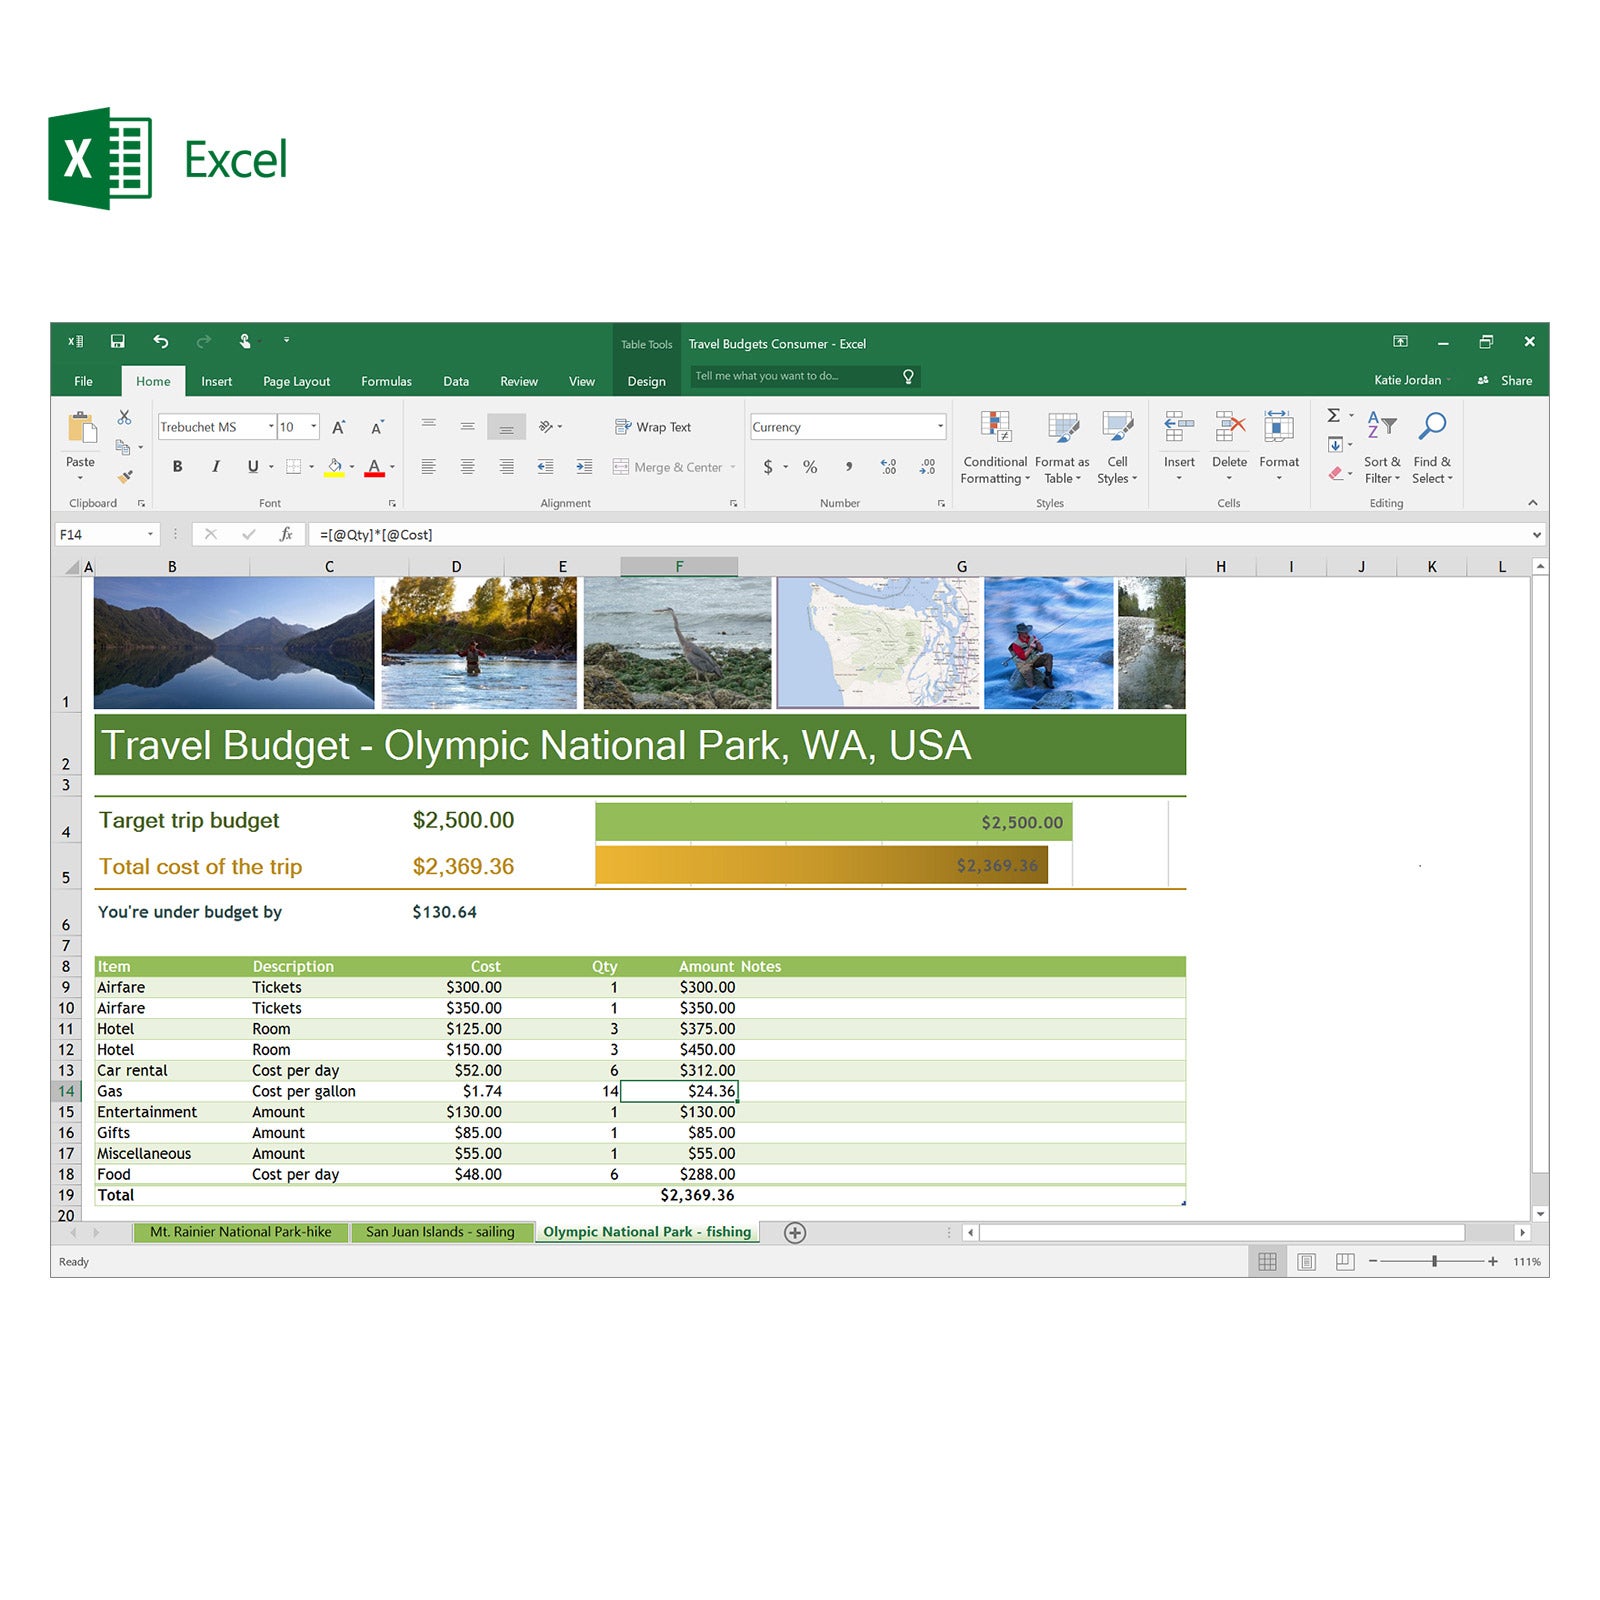The image size is (1600, 1600).
Task: Click the Insert cells button
Action: pyautogui.click(x=1179, y=447)
